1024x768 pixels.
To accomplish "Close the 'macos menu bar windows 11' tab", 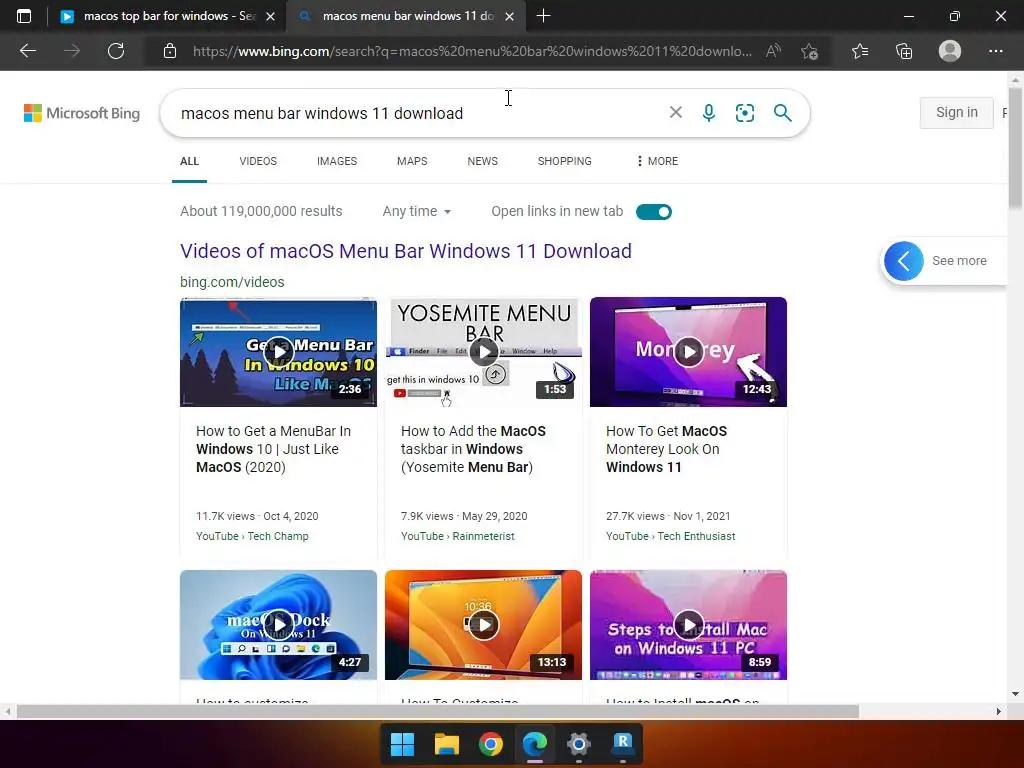I will pos(510,16).
